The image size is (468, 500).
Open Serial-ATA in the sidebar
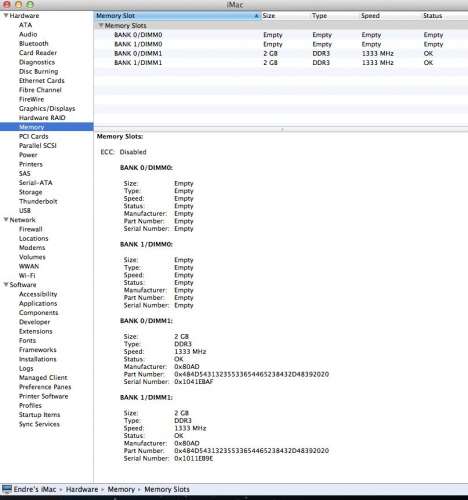click(36, 183)
